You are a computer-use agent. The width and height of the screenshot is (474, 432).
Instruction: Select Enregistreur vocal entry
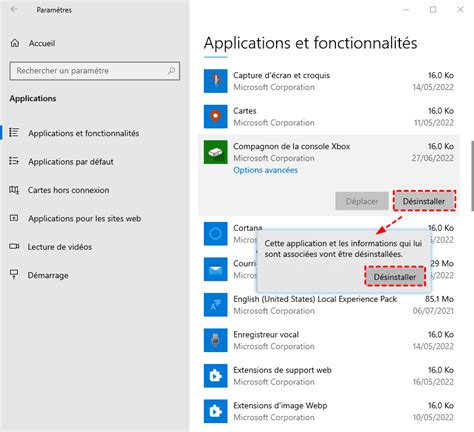point(266,334)
